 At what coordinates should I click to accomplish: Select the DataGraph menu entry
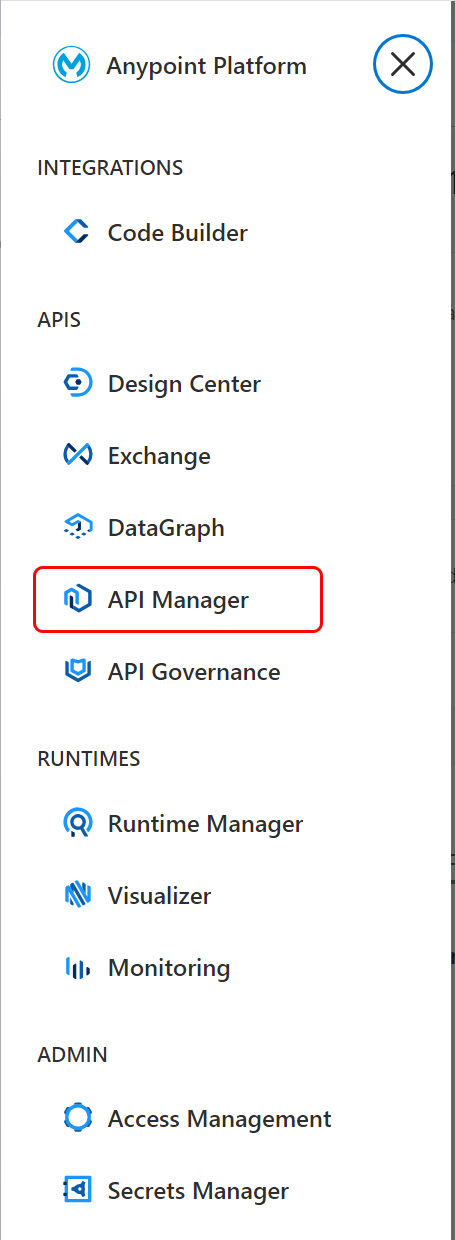166,528
